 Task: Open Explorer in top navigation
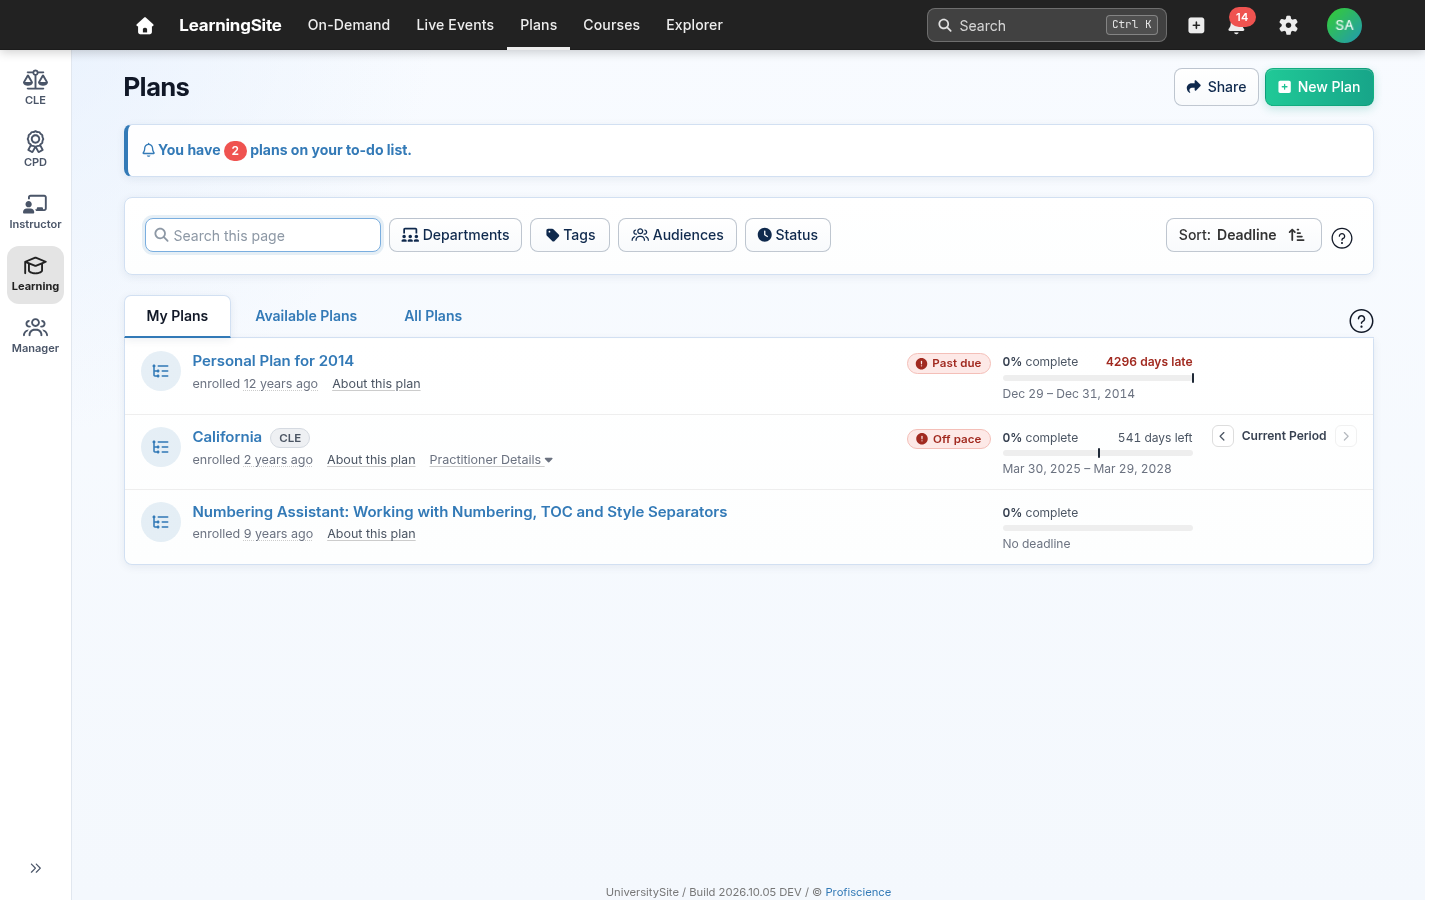[x=694, y=25]
